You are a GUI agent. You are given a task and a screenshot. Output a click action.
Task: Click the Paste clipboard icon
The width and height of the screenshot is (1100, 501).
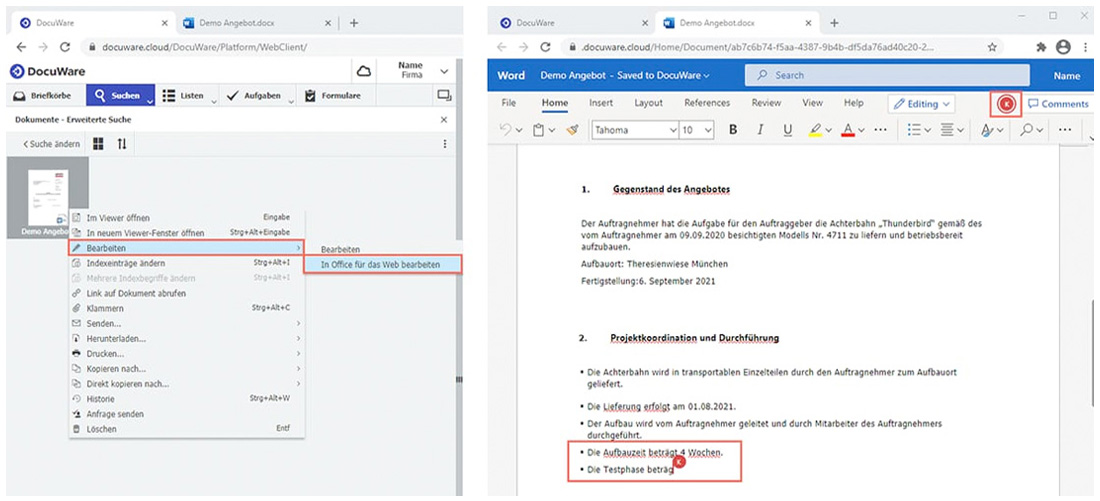[x=539, y=130]
